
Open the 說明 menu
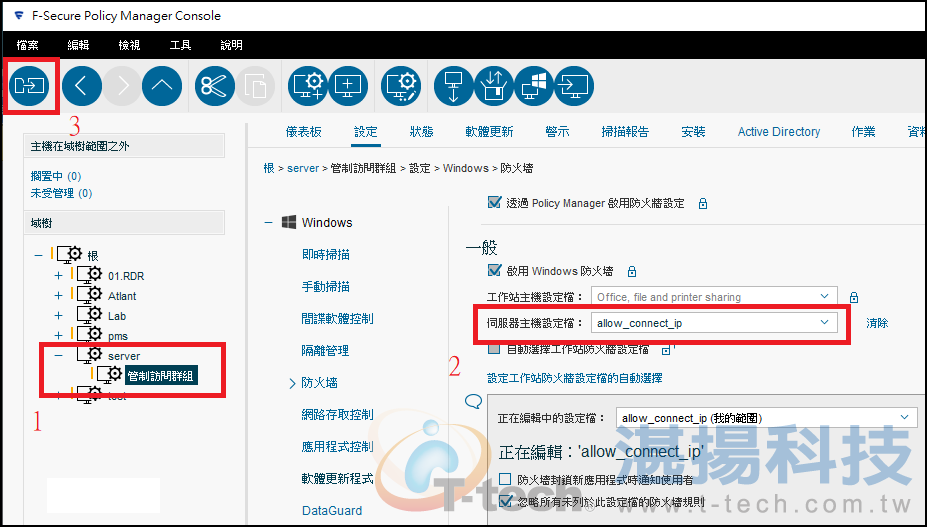(x=231, y=45)
